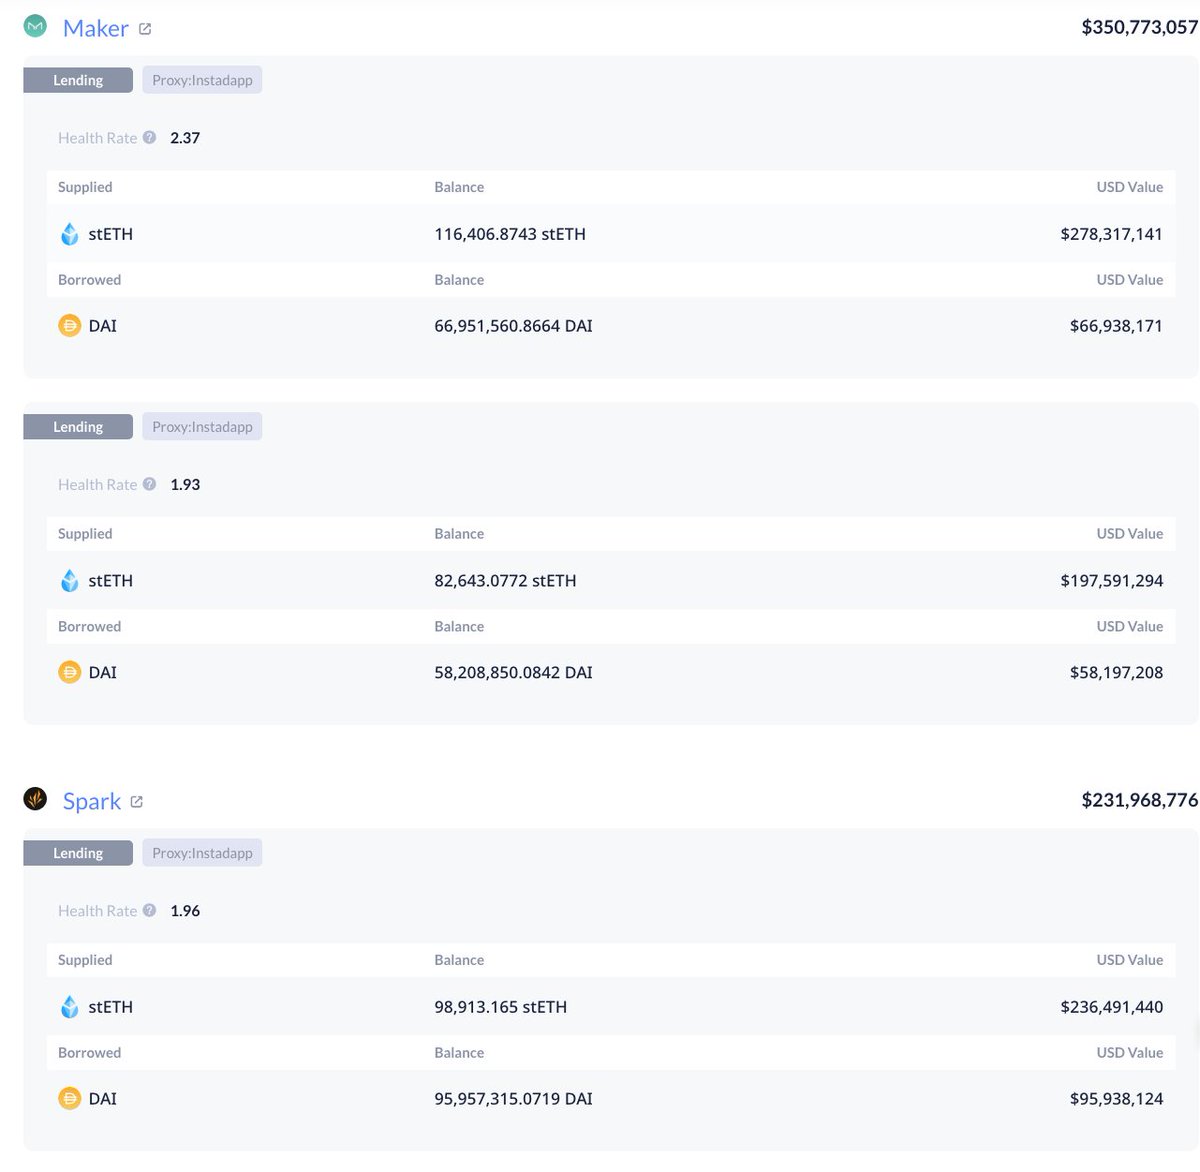Screen dimensions: 1200x1172
Task: Click the Supplied header in Spark section
Action: tap(85, 960)
